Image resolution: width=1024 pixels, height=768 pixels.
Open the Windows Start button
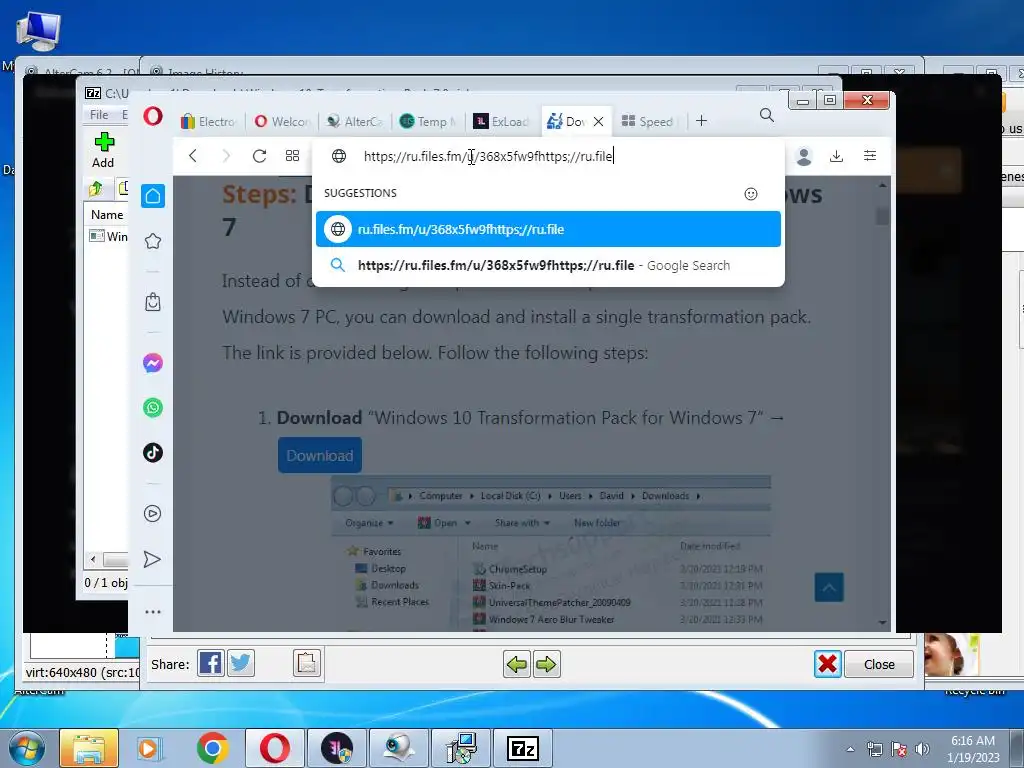tap(27, 748)
